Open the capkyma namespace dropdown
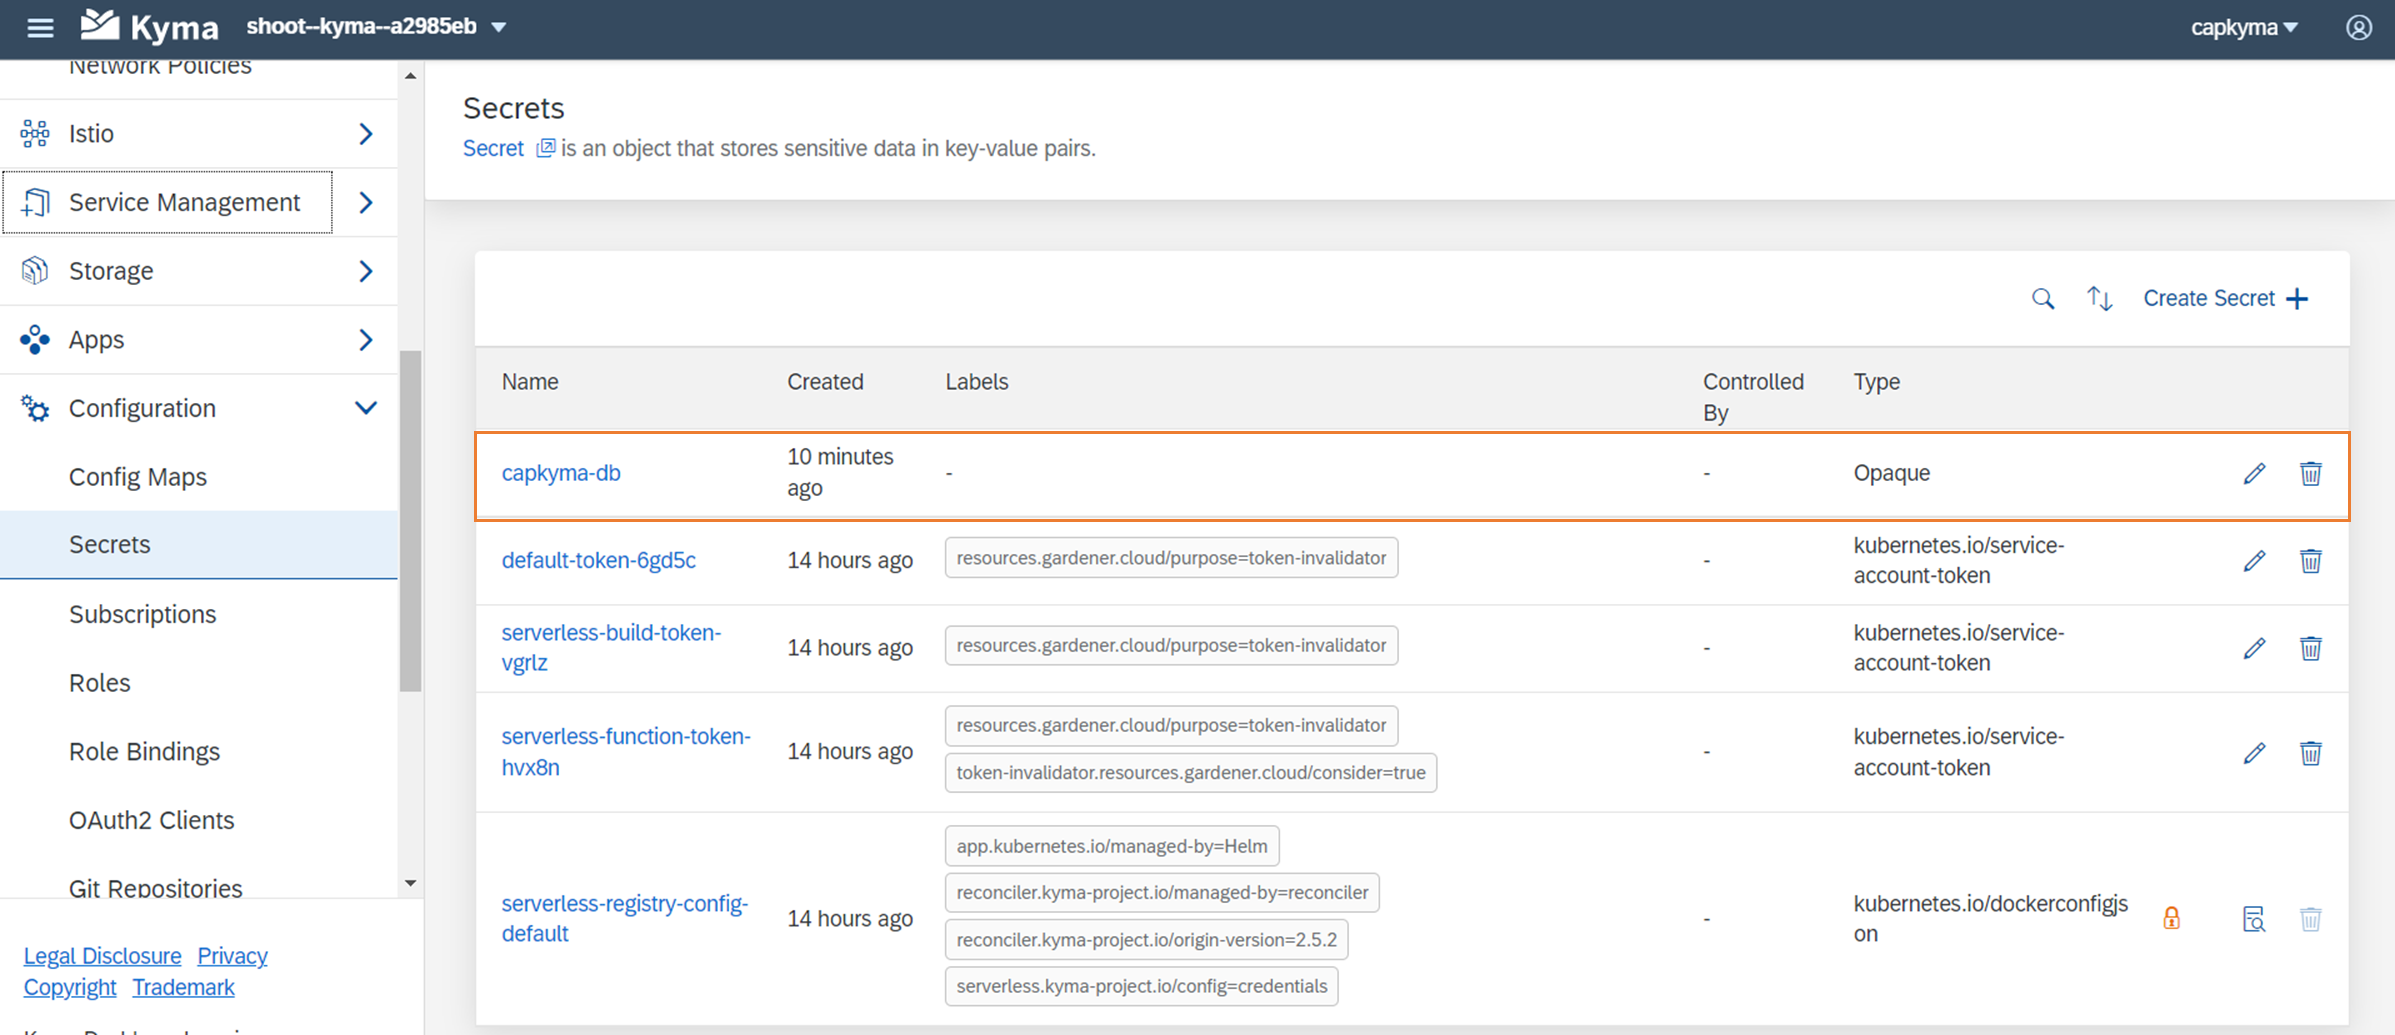 pos(2243,27)
